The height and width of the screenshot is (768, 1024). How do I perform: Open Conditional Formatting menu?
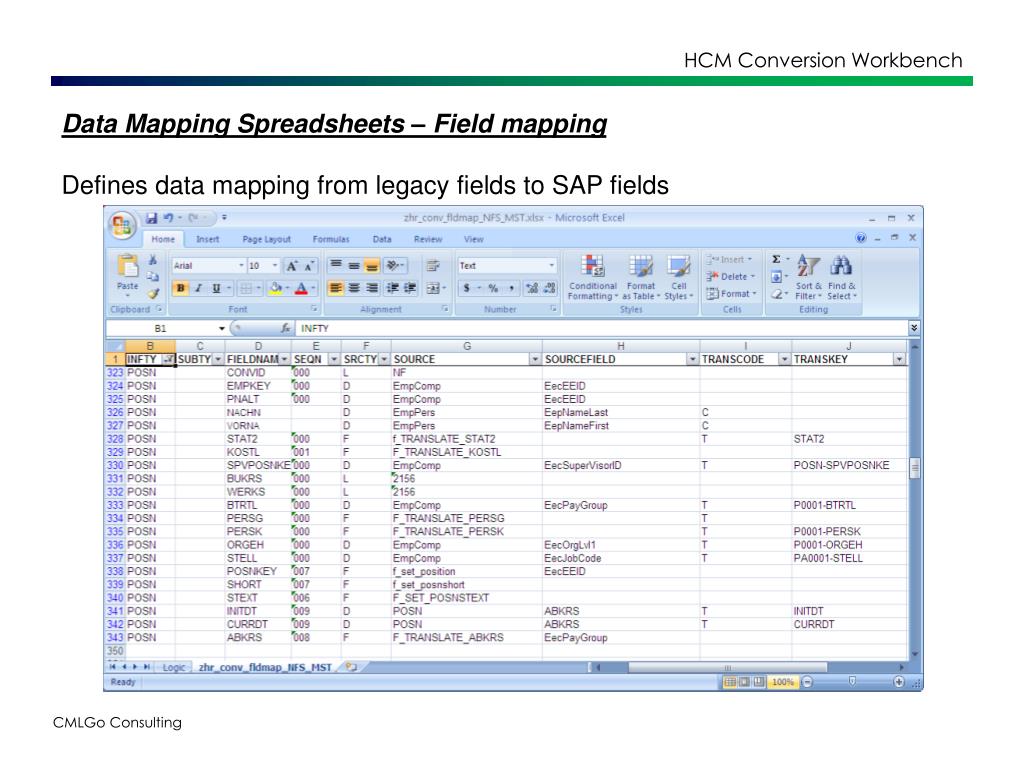[x=592, y=278]
